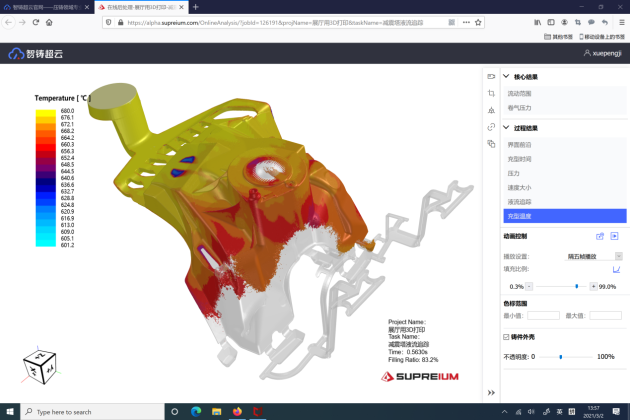Click the orientation cube in the viewport
630x420 pixels.
coord(39,366)
